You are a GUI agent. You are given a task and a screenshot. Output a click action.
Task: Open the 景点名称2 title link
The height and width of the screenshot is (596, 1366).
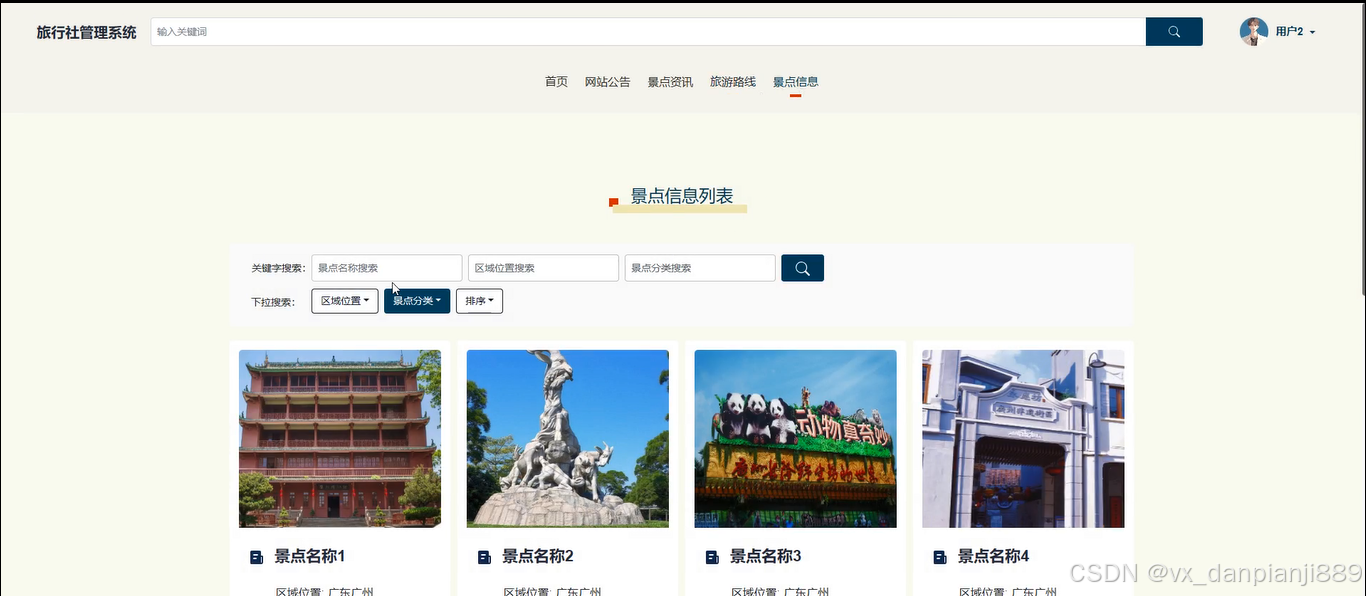538,556
